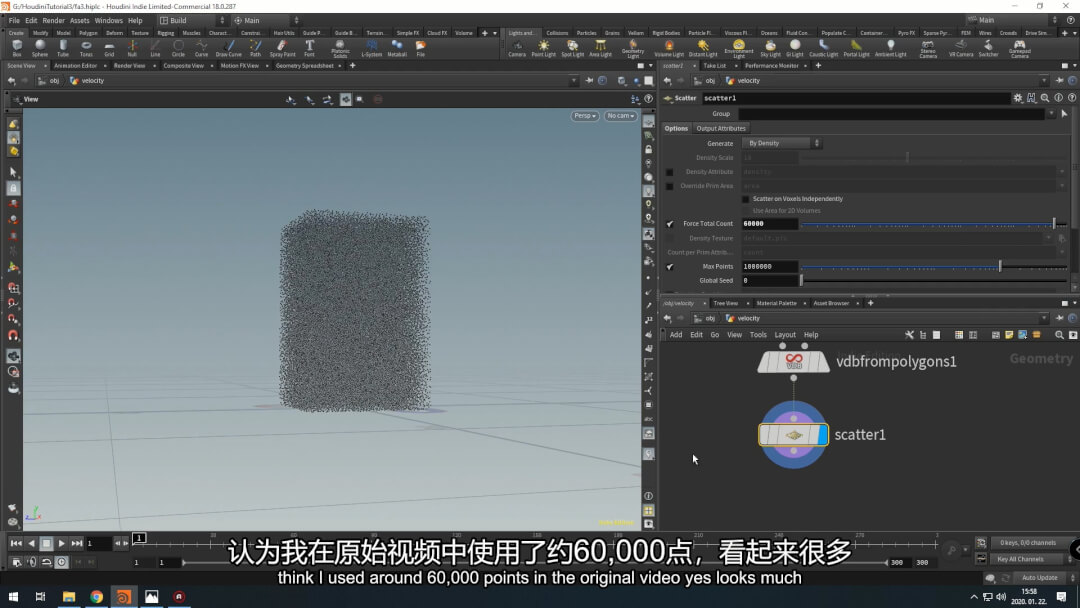Switch to the Geometry Spreadsheet tab
The width and height of the screenshot is (1080, 608).
(x=304, y=66)
